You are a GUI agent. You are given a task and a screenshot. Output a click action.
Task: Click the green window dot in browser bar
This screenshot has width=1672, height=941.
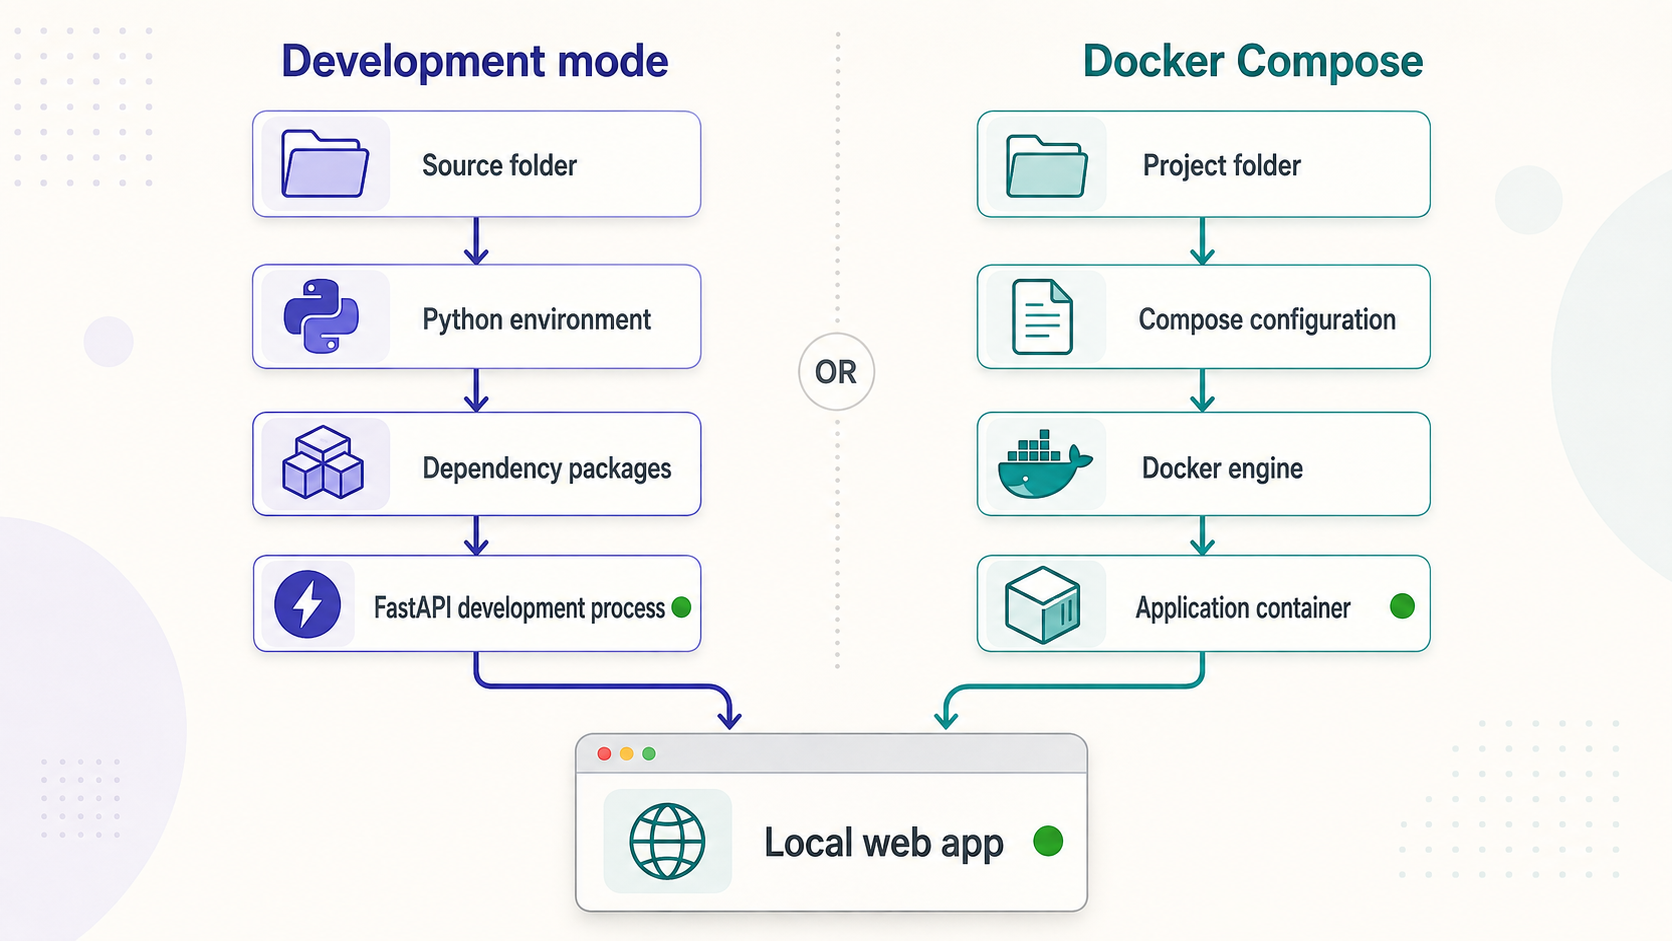point(649,754)
